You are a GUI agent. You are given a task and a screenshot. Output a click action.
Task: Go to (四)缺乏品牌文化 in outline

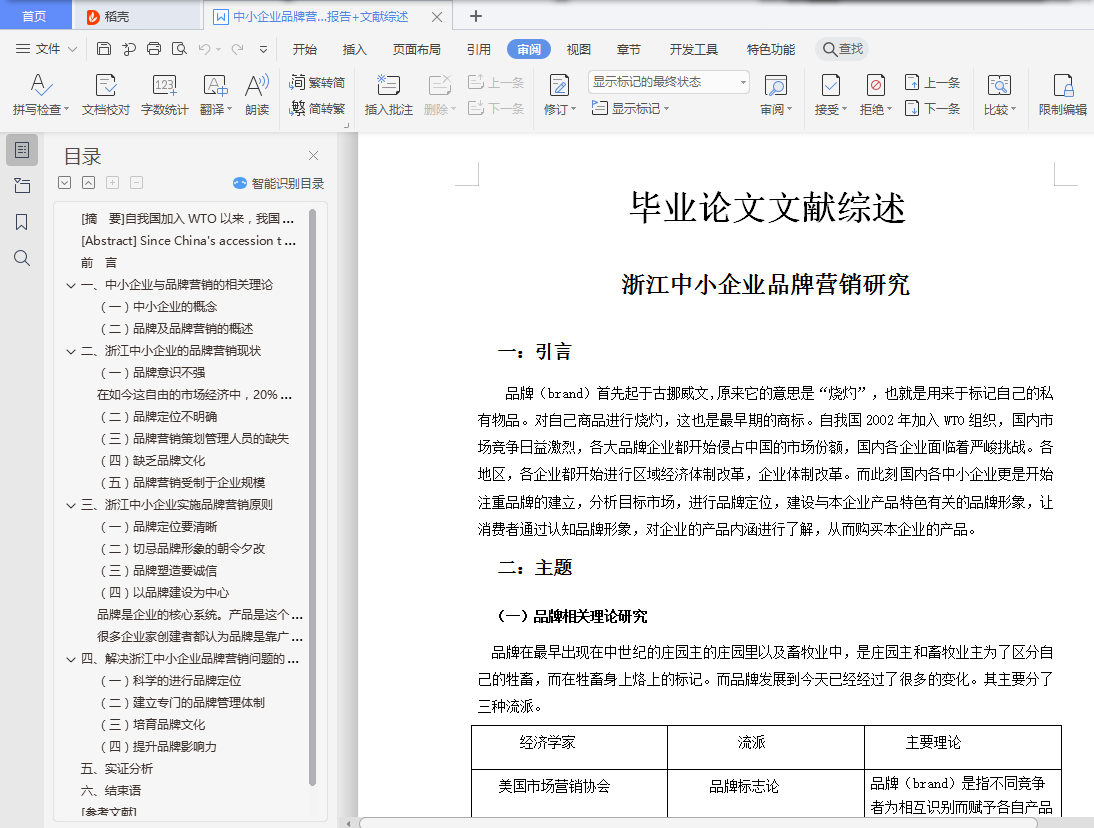point(153,461)
